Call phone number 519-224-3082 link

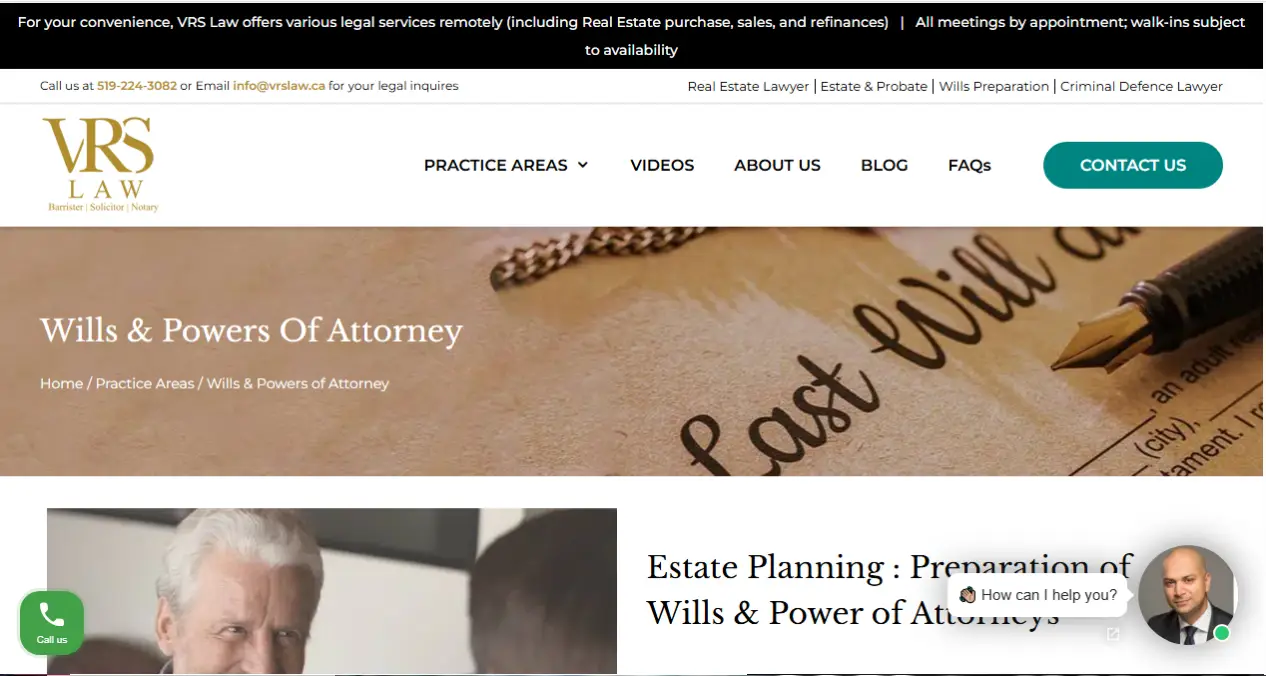click(137, 86)
